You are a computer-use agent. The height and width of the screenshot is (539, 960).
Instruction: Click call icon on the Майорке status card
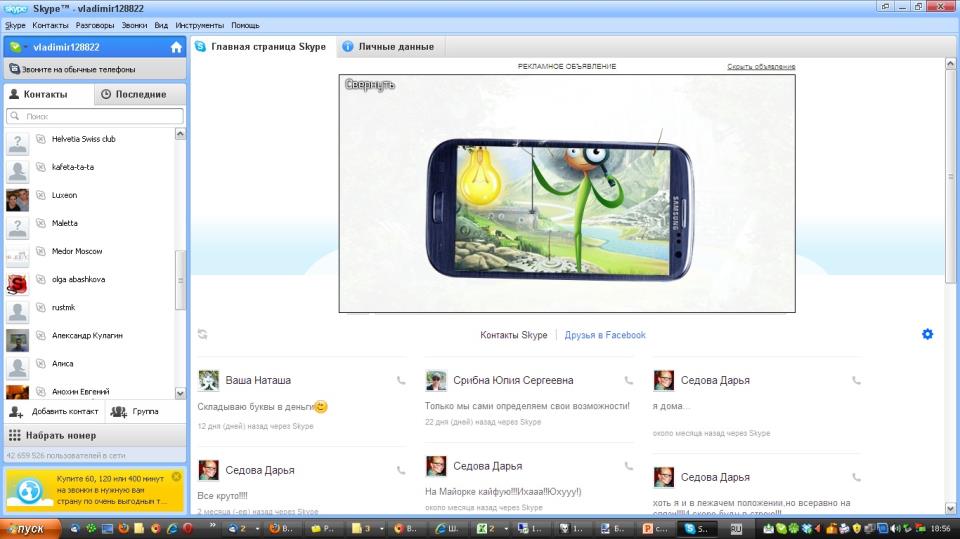pos(629,466)
